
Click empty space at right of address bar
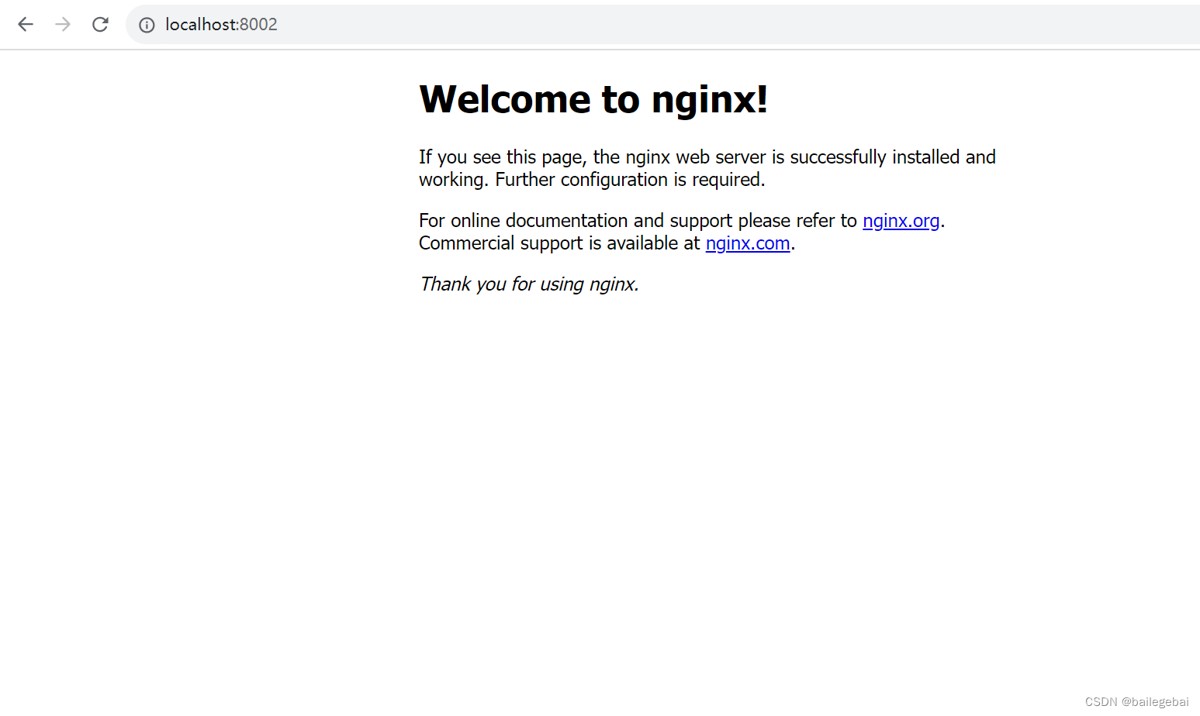click(x=800, y=25)
